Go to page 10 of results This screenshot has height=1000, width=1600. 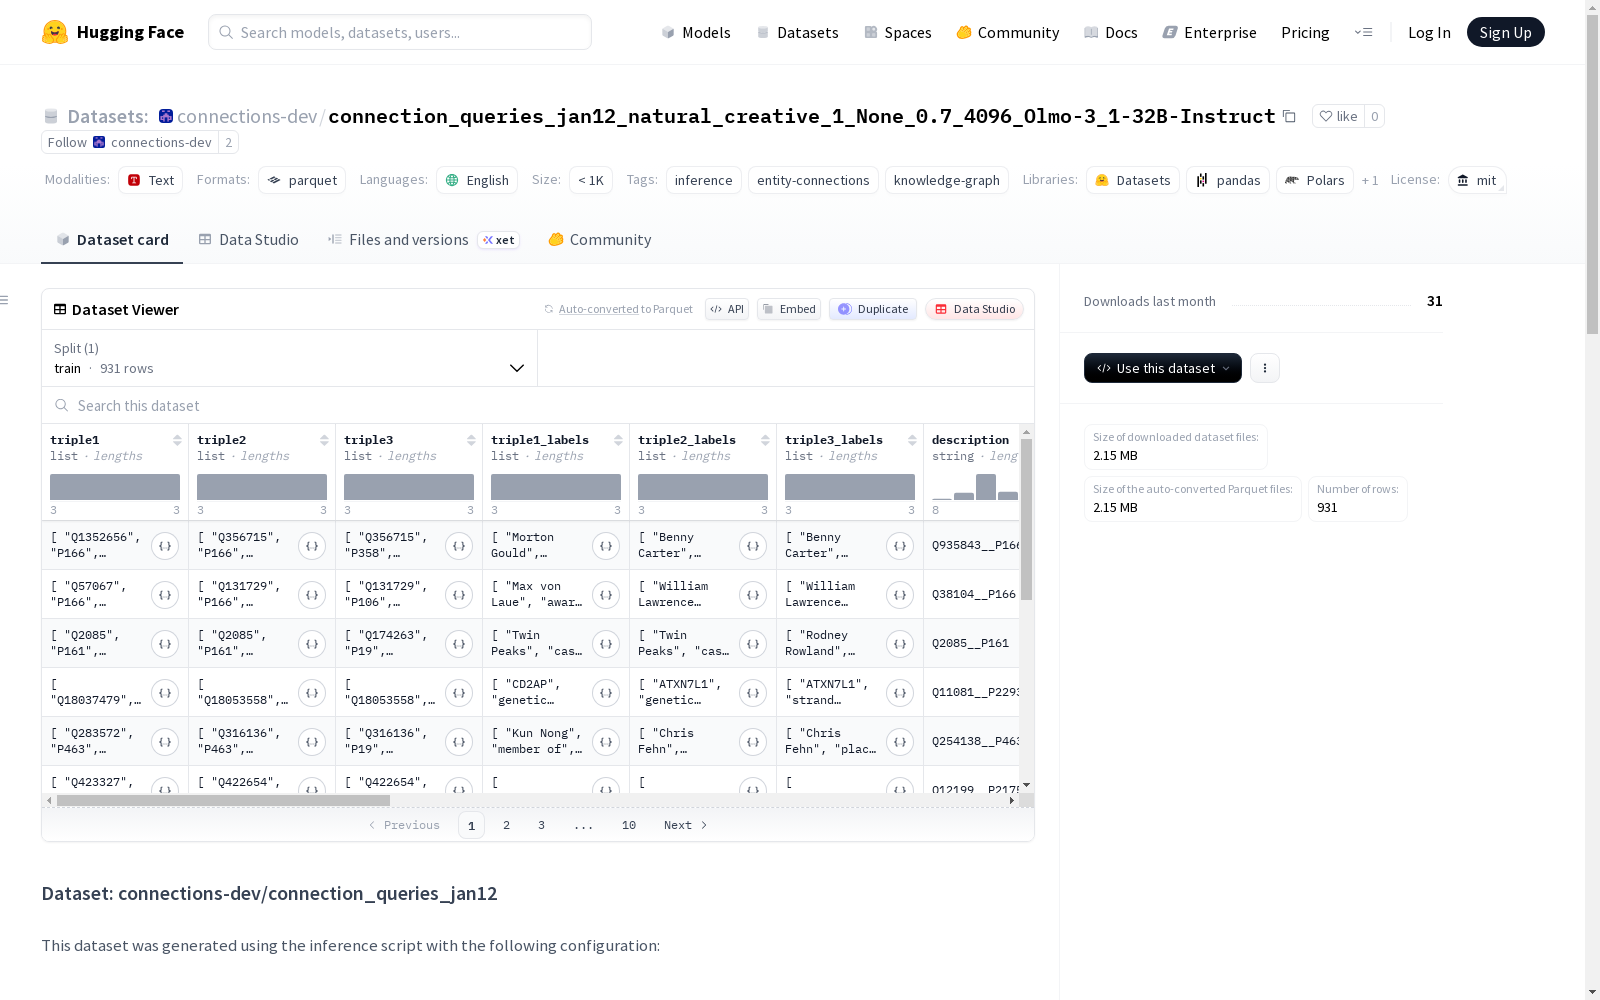click(629, 825)
